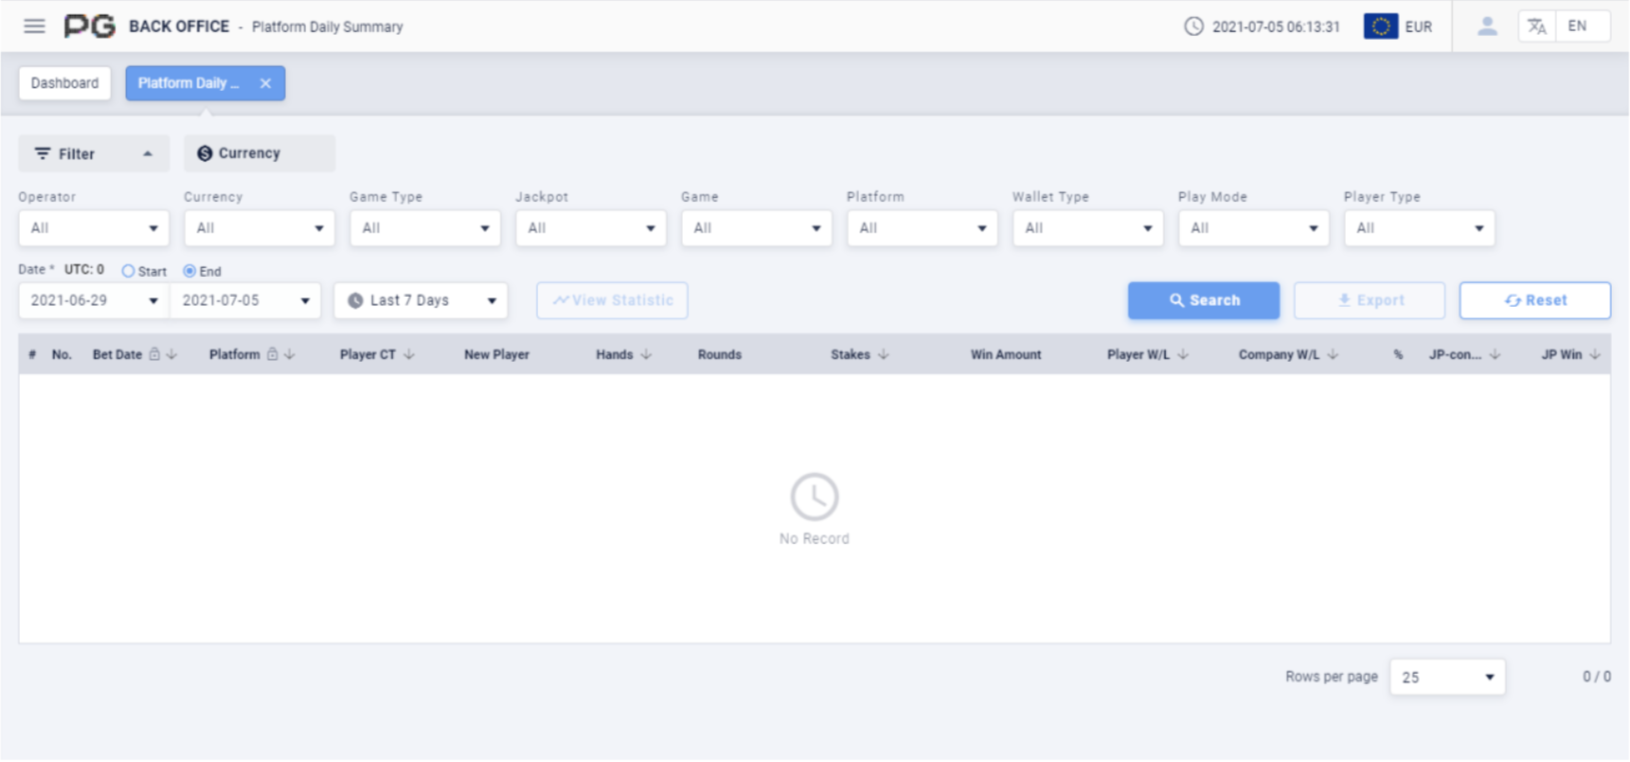Click the EUR flag icon

(x=1381, y=27)
